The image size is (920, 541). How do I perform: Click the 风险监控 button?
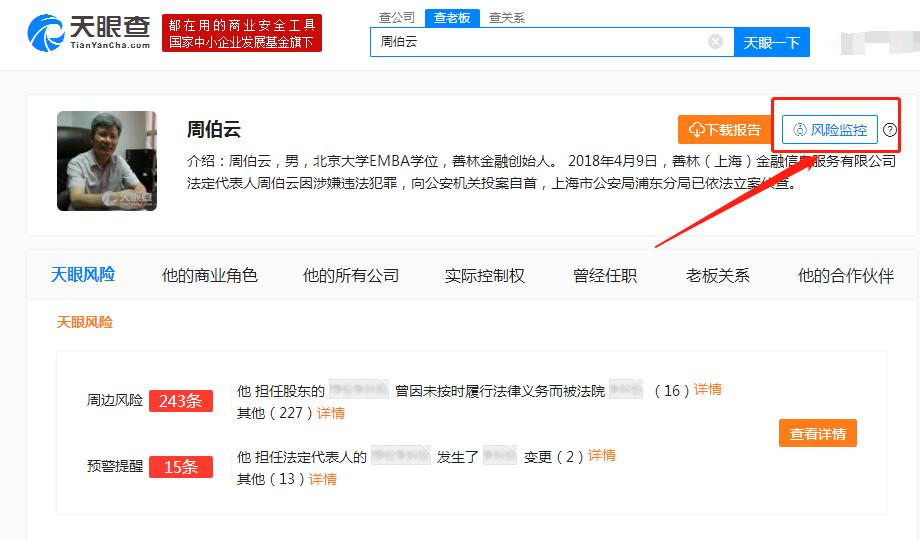tap(830, 130)
